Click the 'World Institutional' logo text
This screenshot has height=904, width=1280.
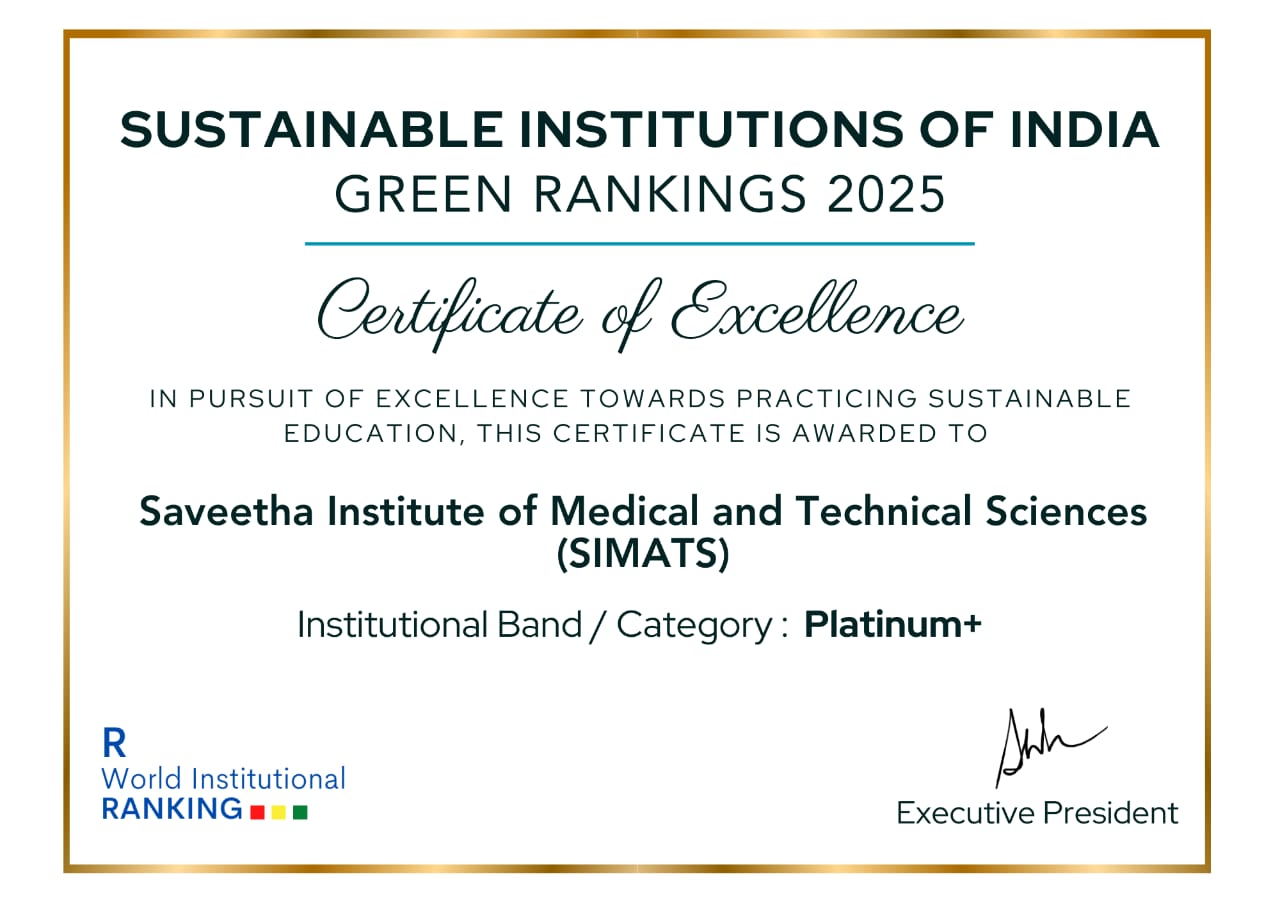coord(223,778)
